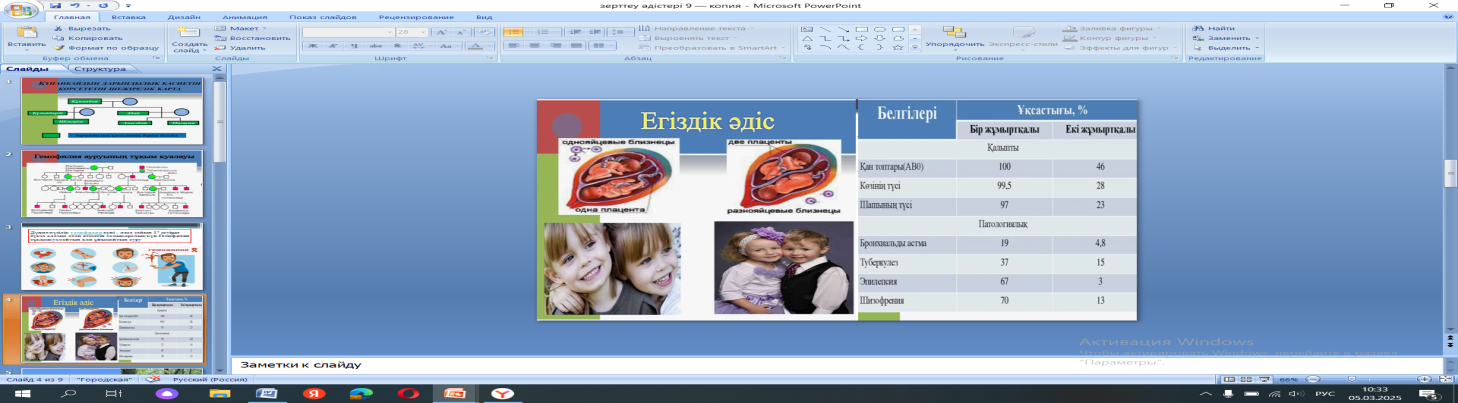Toggle underline Ч formatting

click(355, 46)
